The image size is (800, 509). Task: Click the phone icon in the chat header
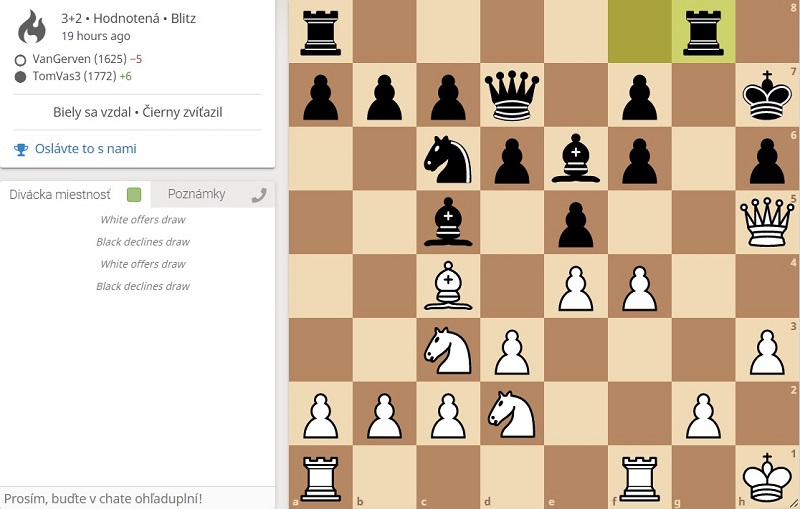click(259, 195)
